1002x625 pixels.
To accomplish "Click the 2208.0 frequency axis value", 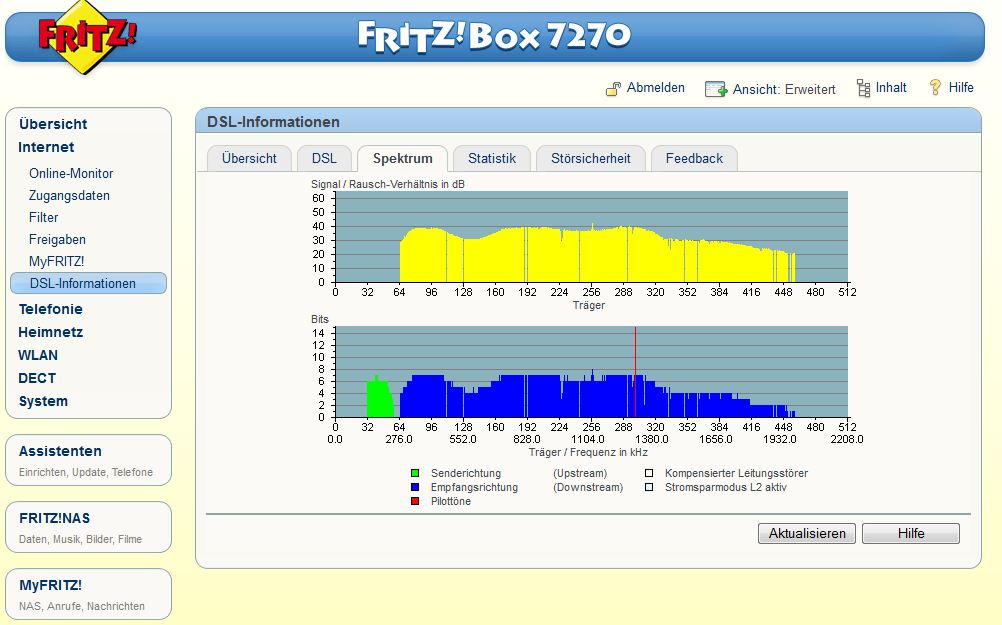I will pos(847,440).
